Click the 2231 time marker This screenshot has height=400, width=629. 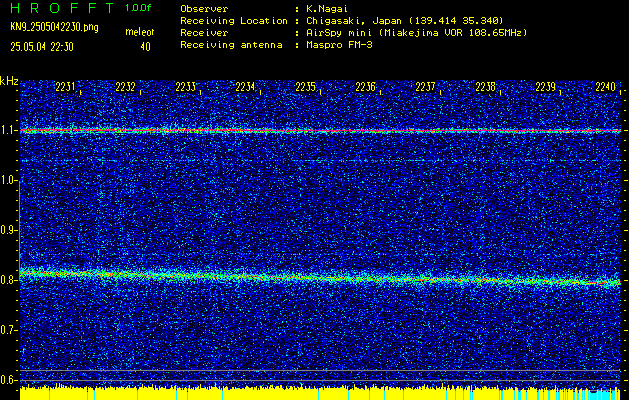tap(65, 87)
